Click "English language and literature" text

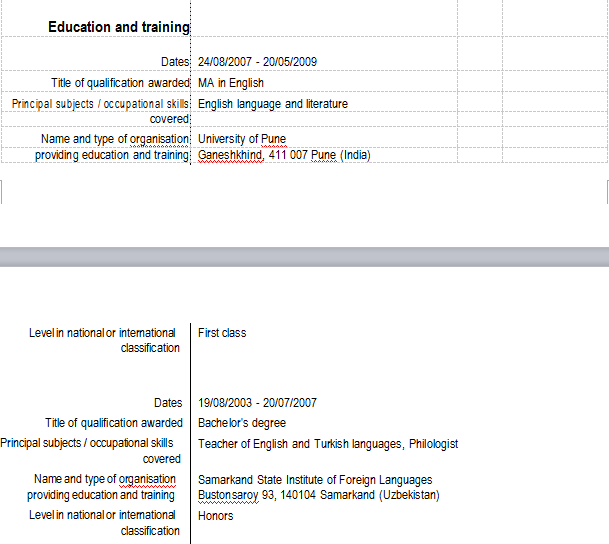pos(272,104)
